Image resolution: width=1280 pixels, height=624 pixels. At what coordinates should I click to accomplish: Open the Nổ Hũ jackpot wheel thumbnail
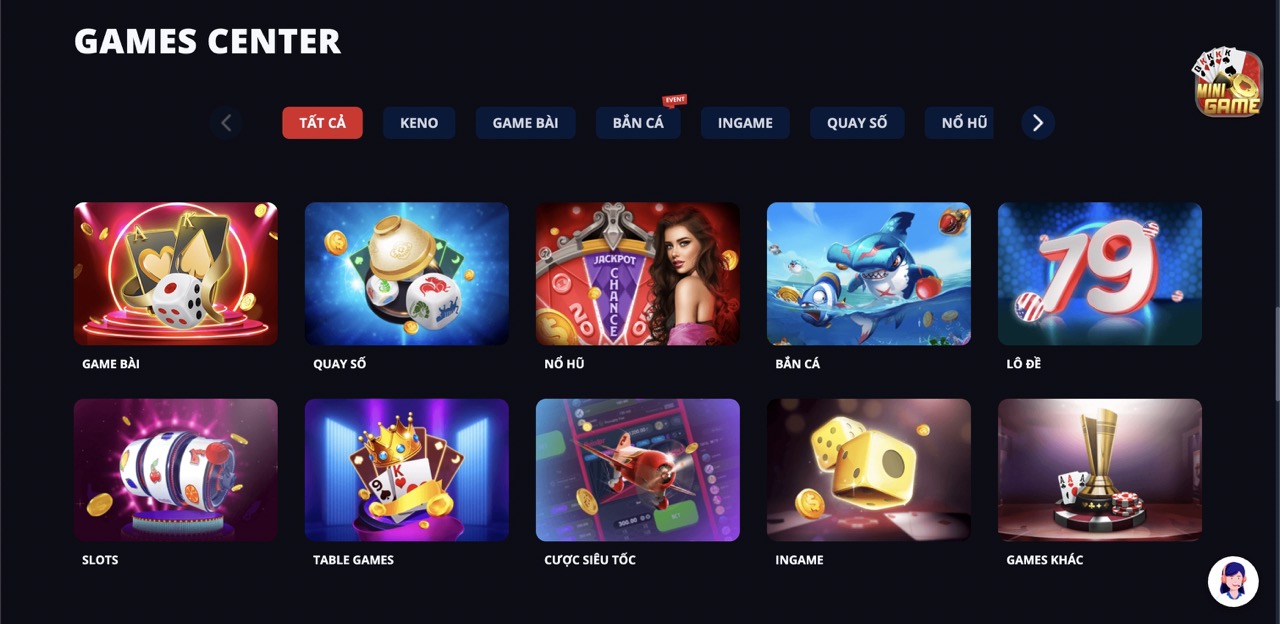point(638,274)
